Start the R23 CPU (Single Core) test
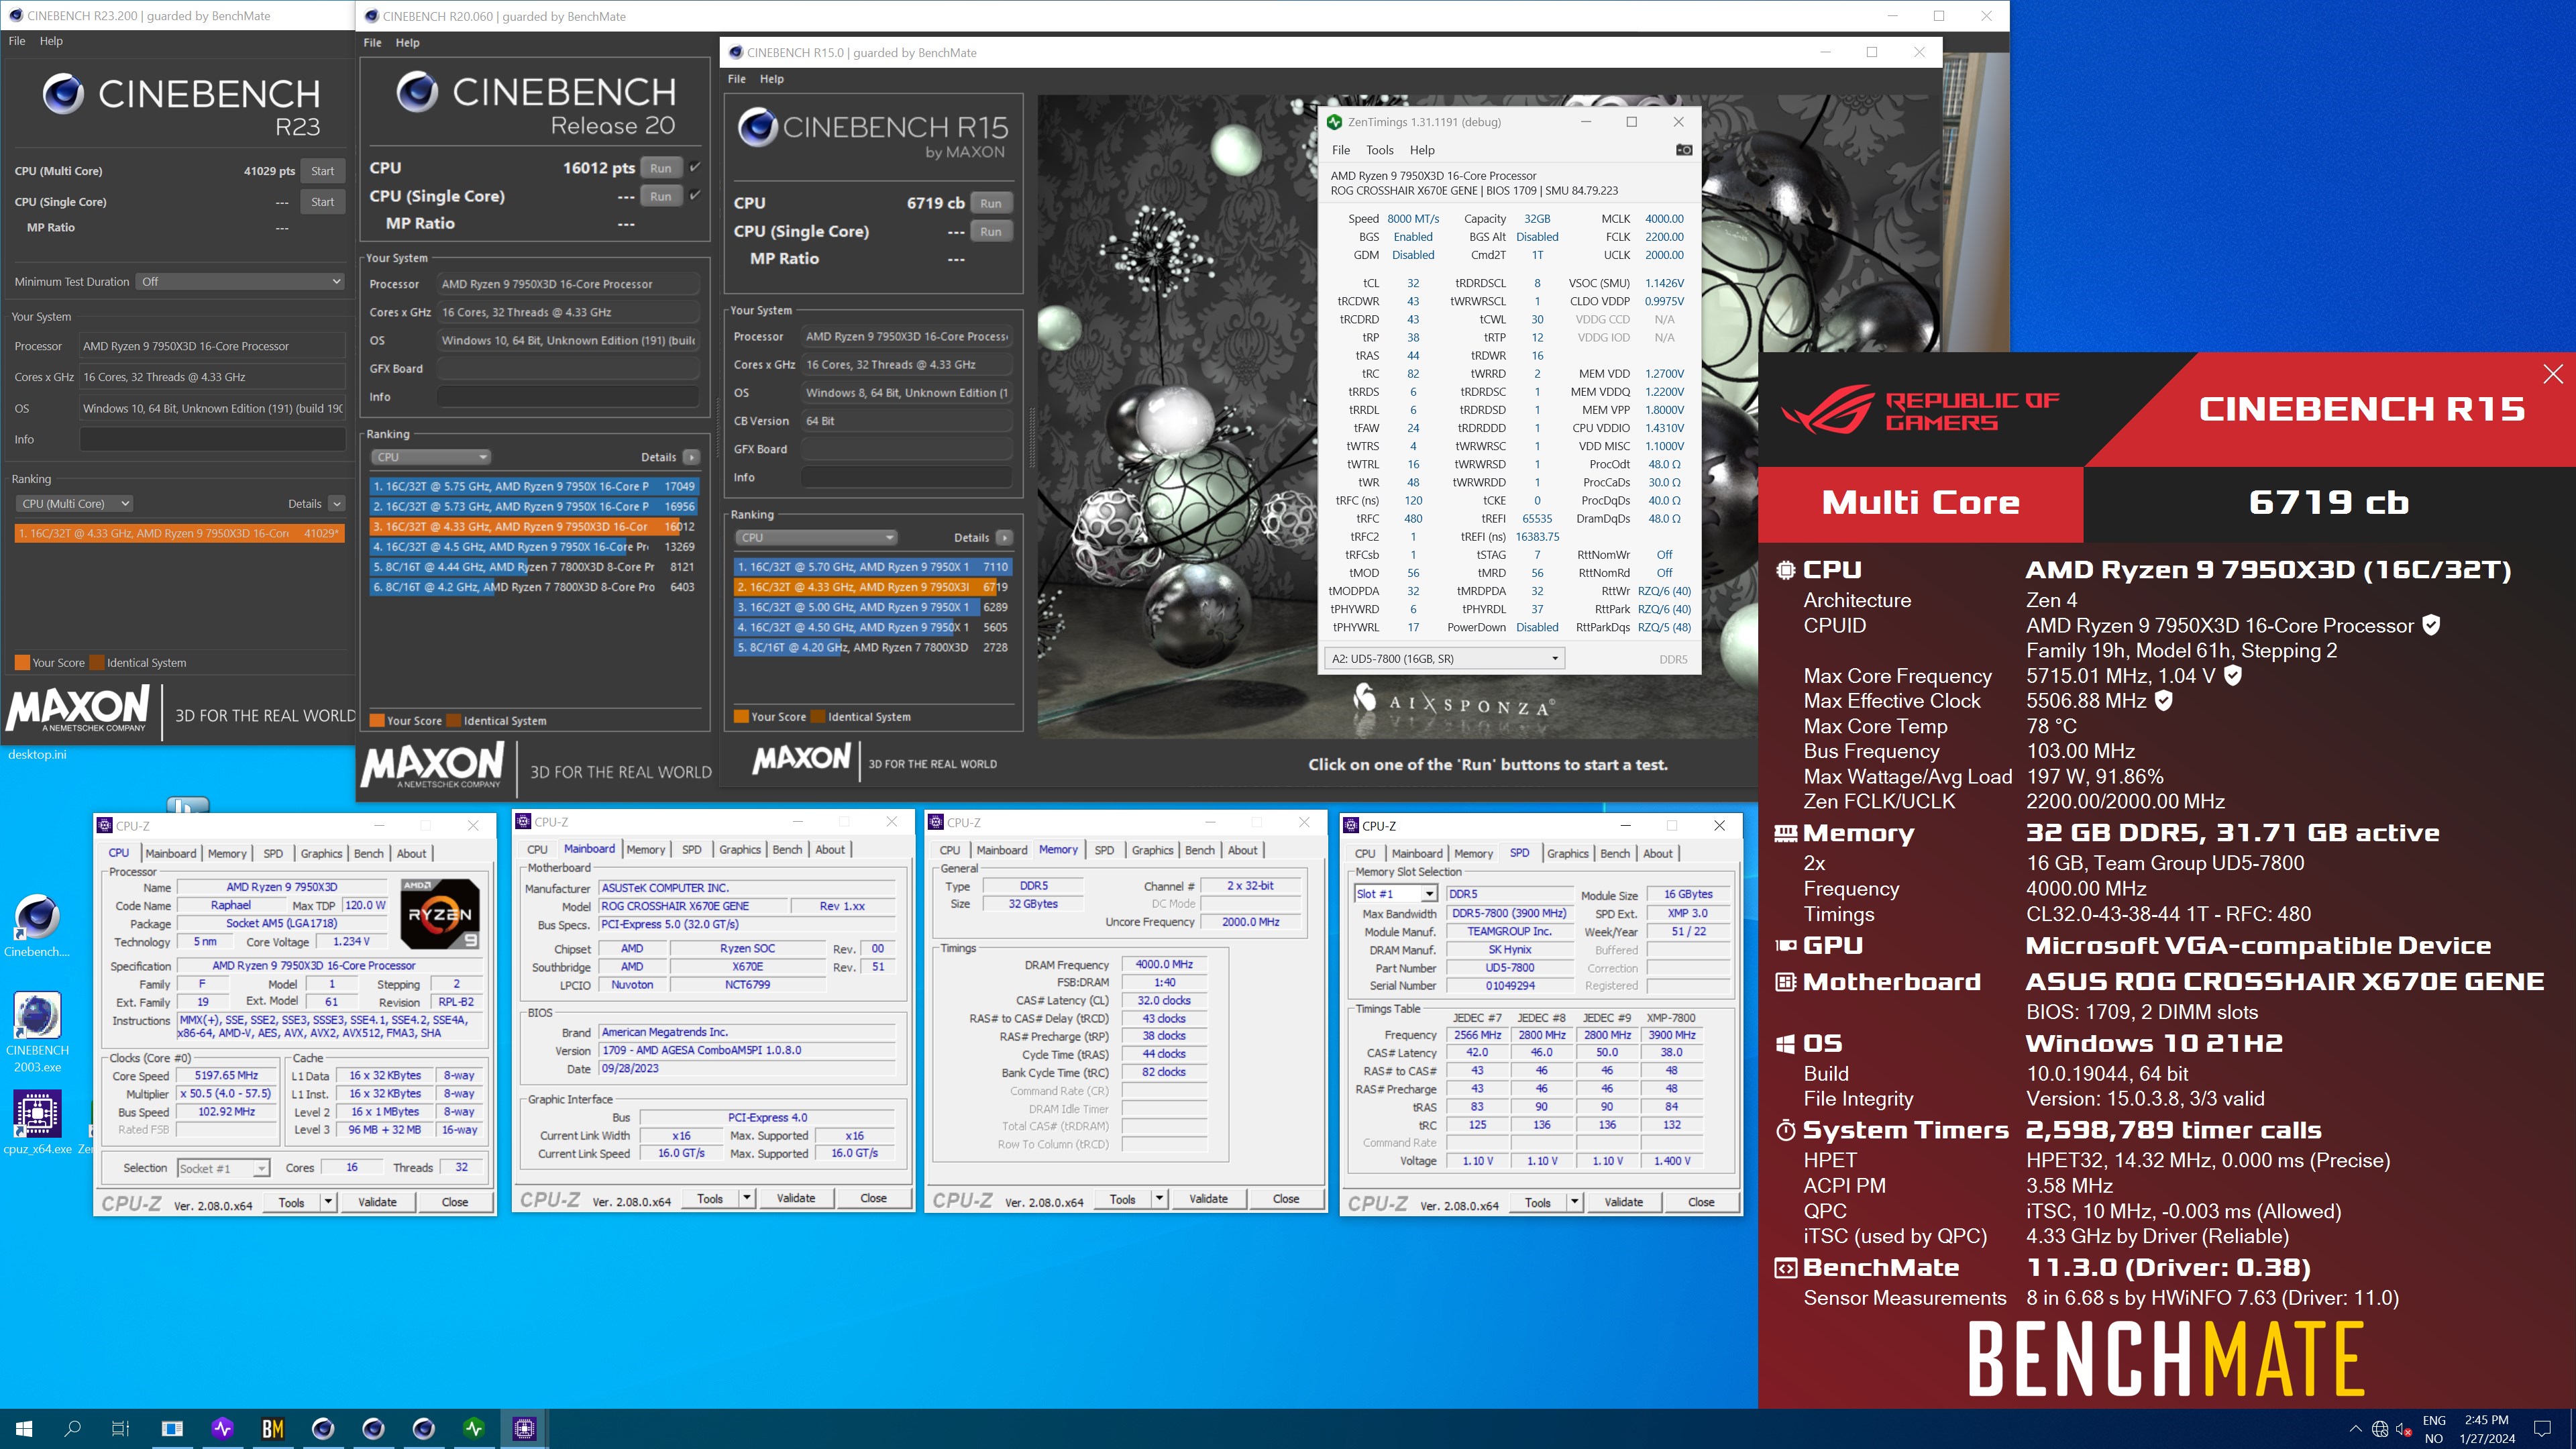Screen dimensions: 2576x1449 (x=322, y=202)
